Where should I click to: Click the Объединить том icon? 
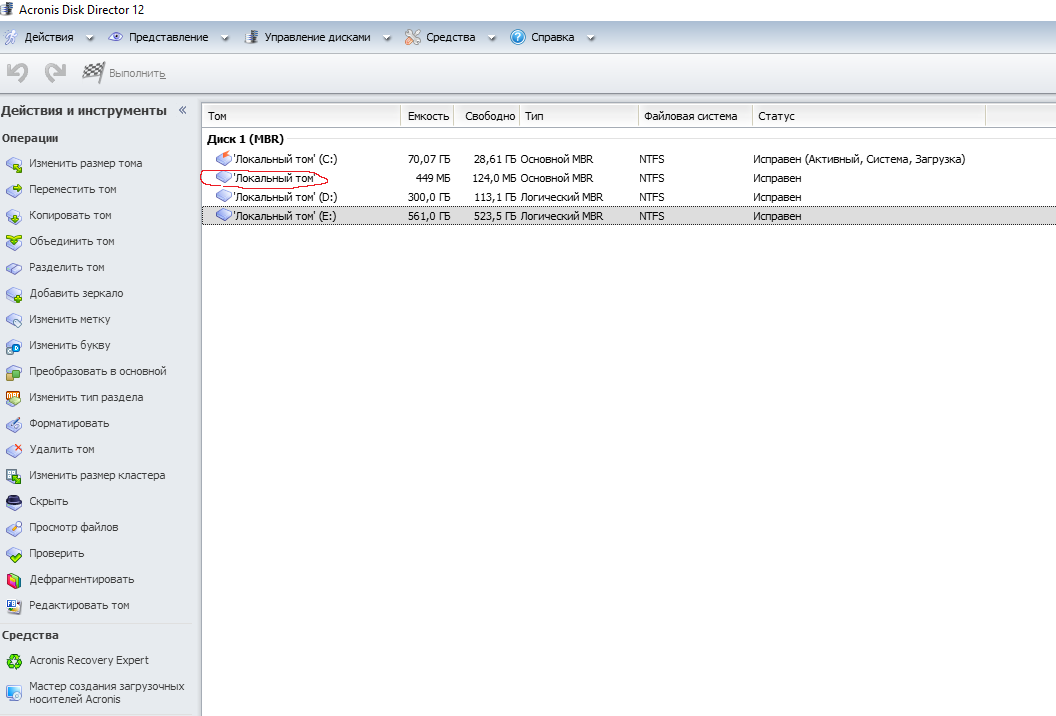pos(13,242)
